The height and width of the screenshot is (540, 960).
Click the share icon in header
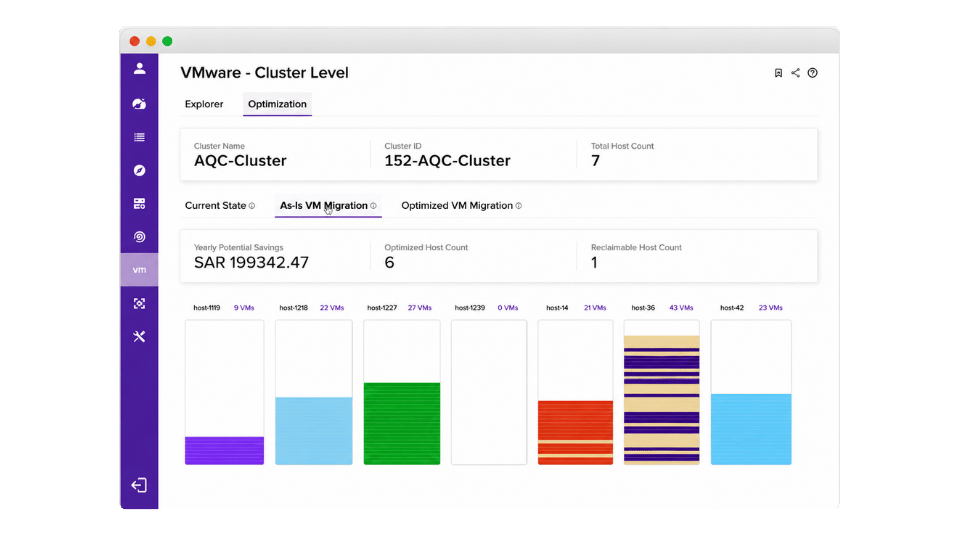[795, 73]
